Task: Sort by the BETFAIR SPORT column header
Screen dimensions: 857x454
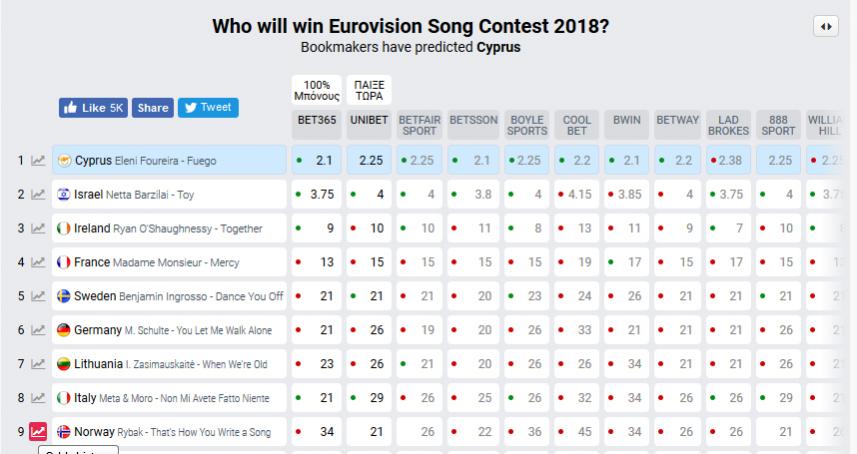Action: pos(420,124)
